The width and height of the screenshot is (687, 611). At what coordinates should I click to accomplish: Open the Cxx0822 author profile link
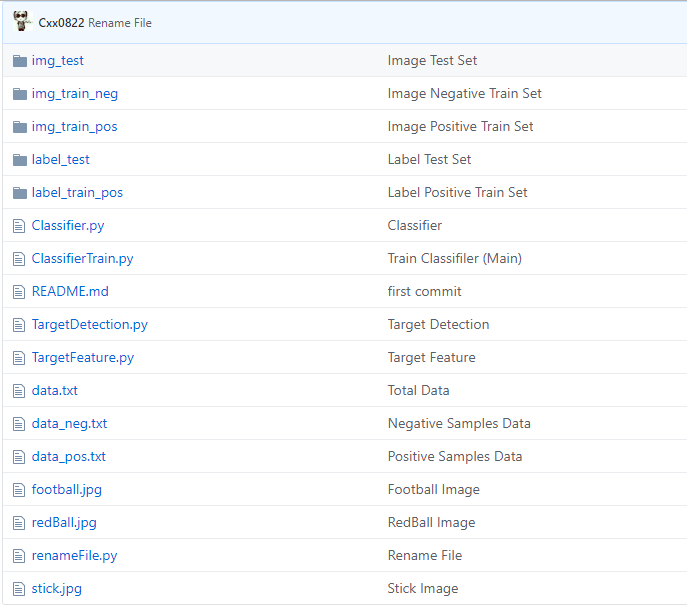point(61,23)
